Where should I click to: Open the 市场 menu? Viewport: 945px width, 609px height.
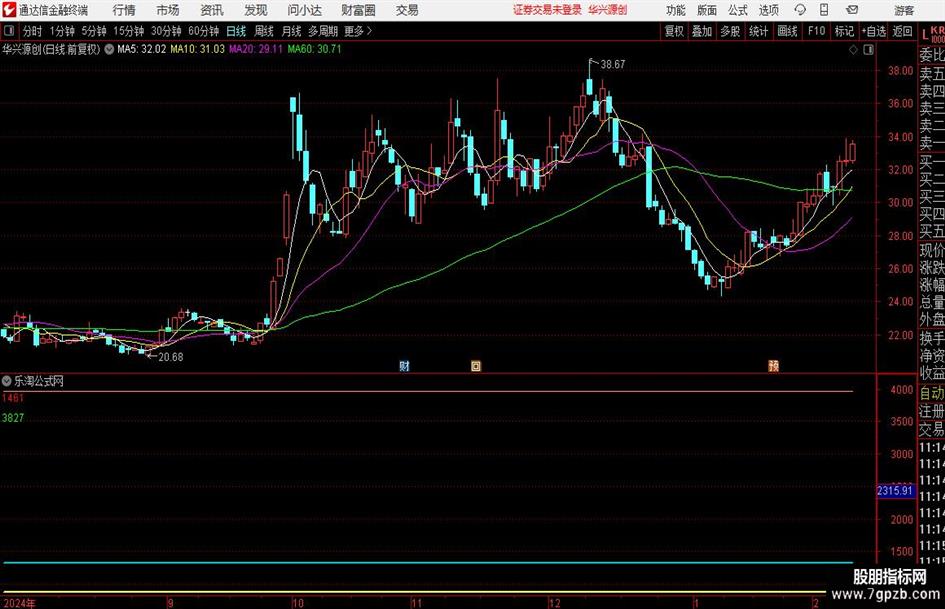click(x=168, y=10)
